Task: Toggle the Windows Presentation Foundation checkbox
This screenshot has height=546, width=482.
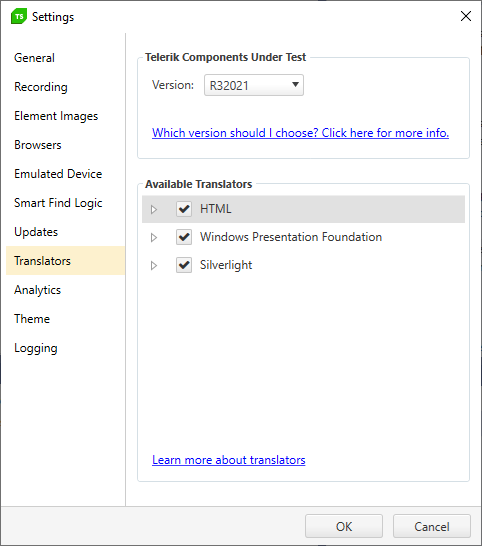Action: coord(184,237)
